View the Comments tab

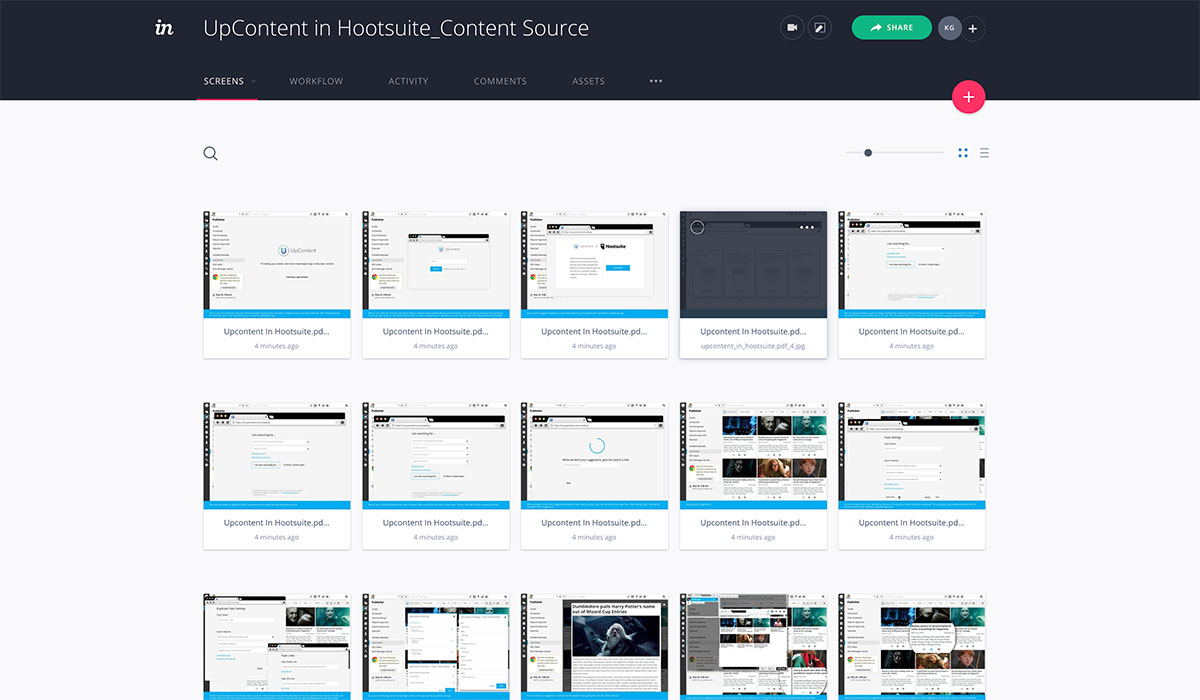coord(500,81)
